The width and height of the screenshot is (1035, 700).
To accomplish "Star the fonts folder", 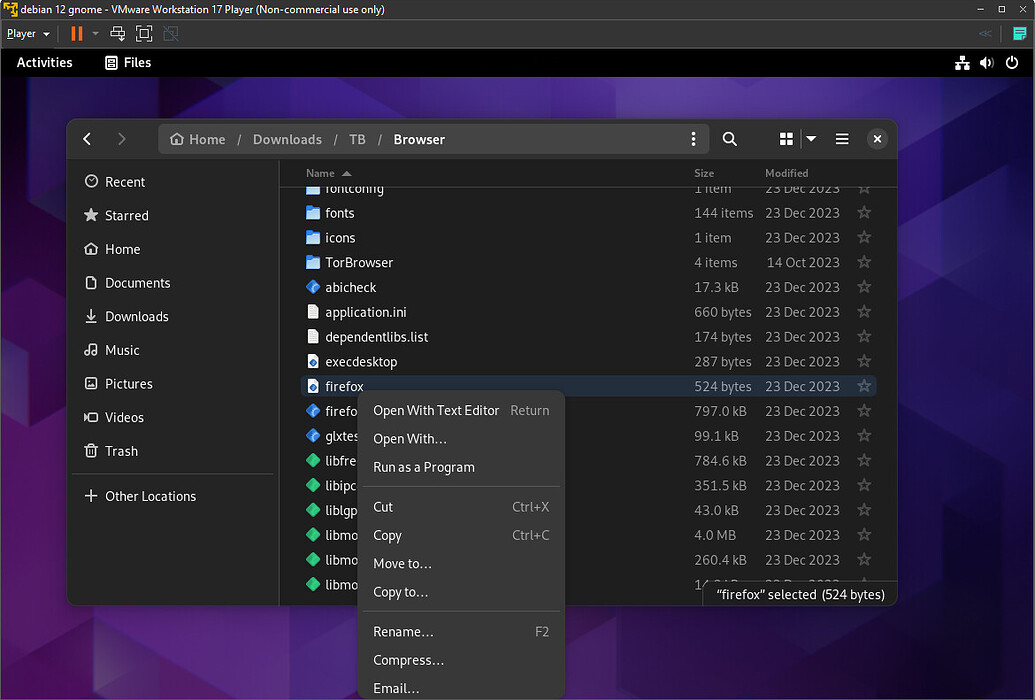I will click(864, 212).
